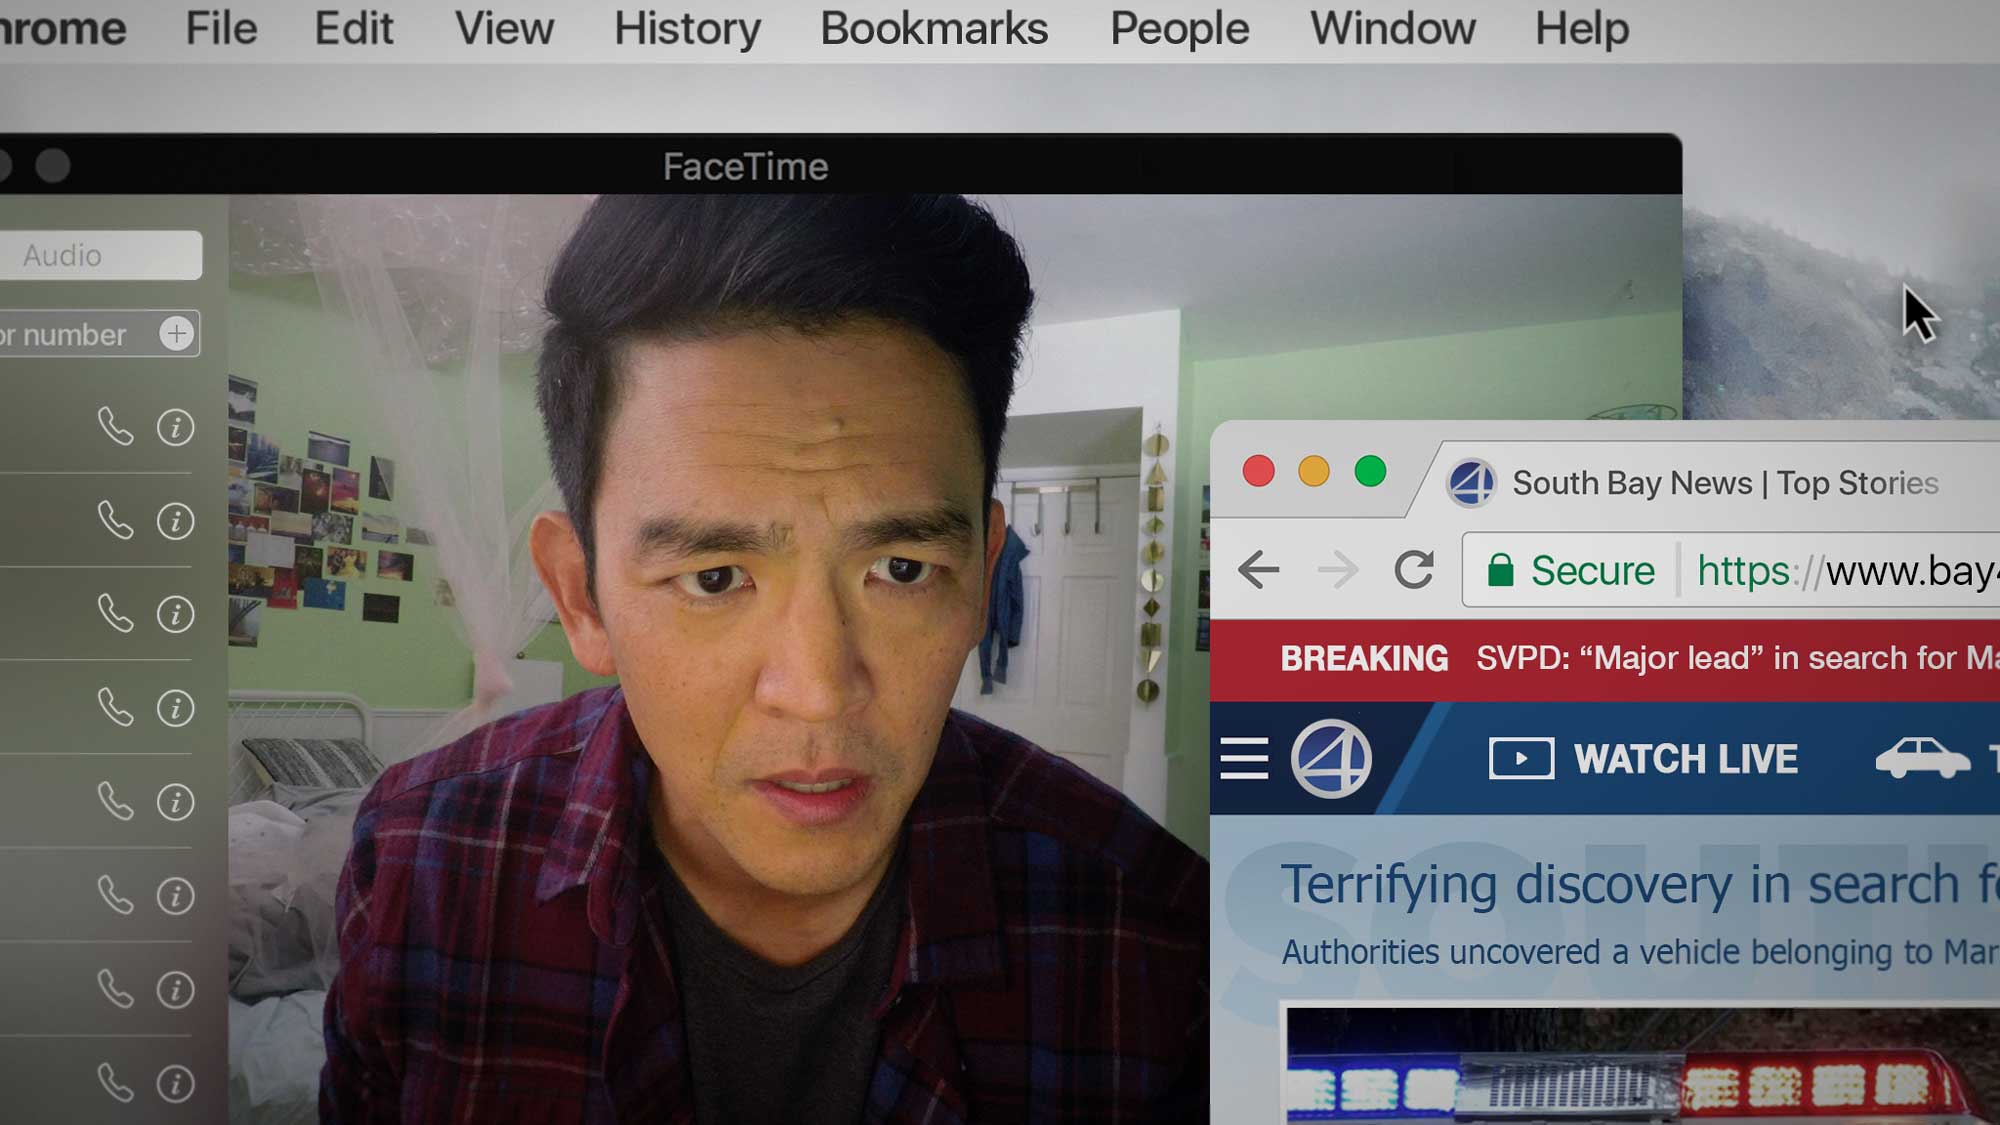Click the browser back navigation arrow
The height and width of the screenshot is (1125, 2000).
tap(1257, 569)
